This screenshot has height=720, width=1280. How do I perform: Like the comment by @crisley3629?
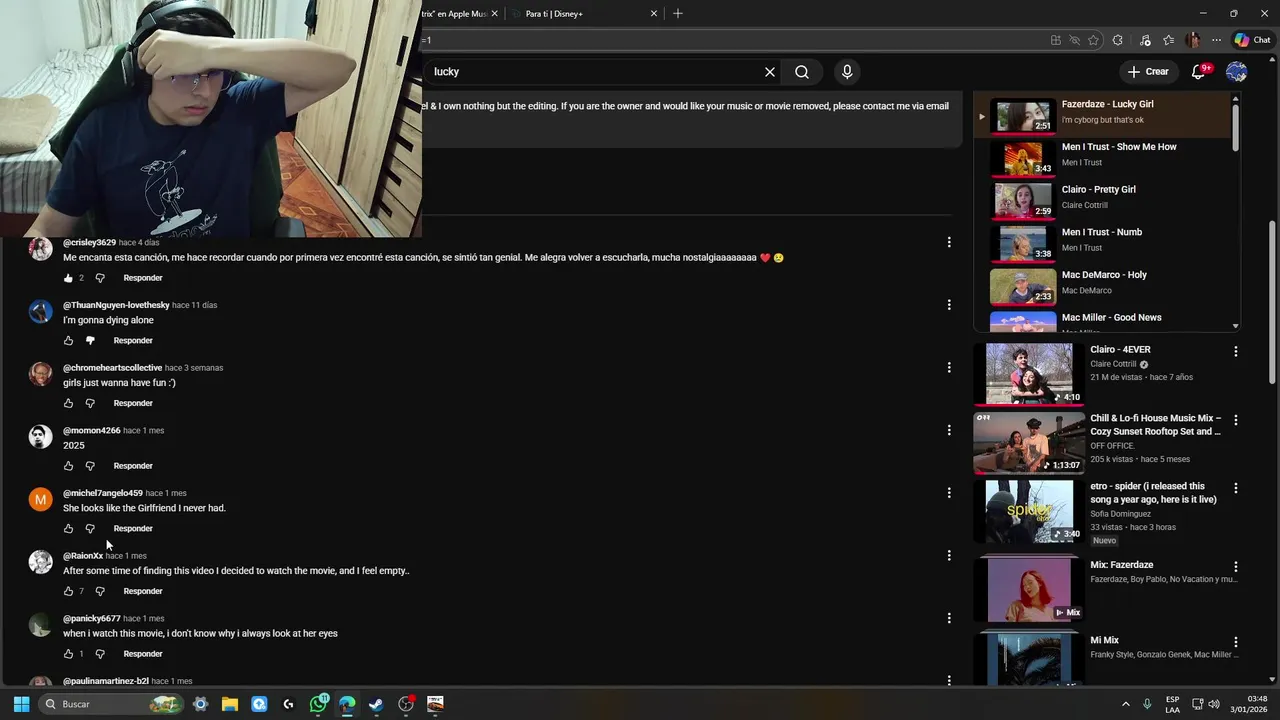(68, 278)
